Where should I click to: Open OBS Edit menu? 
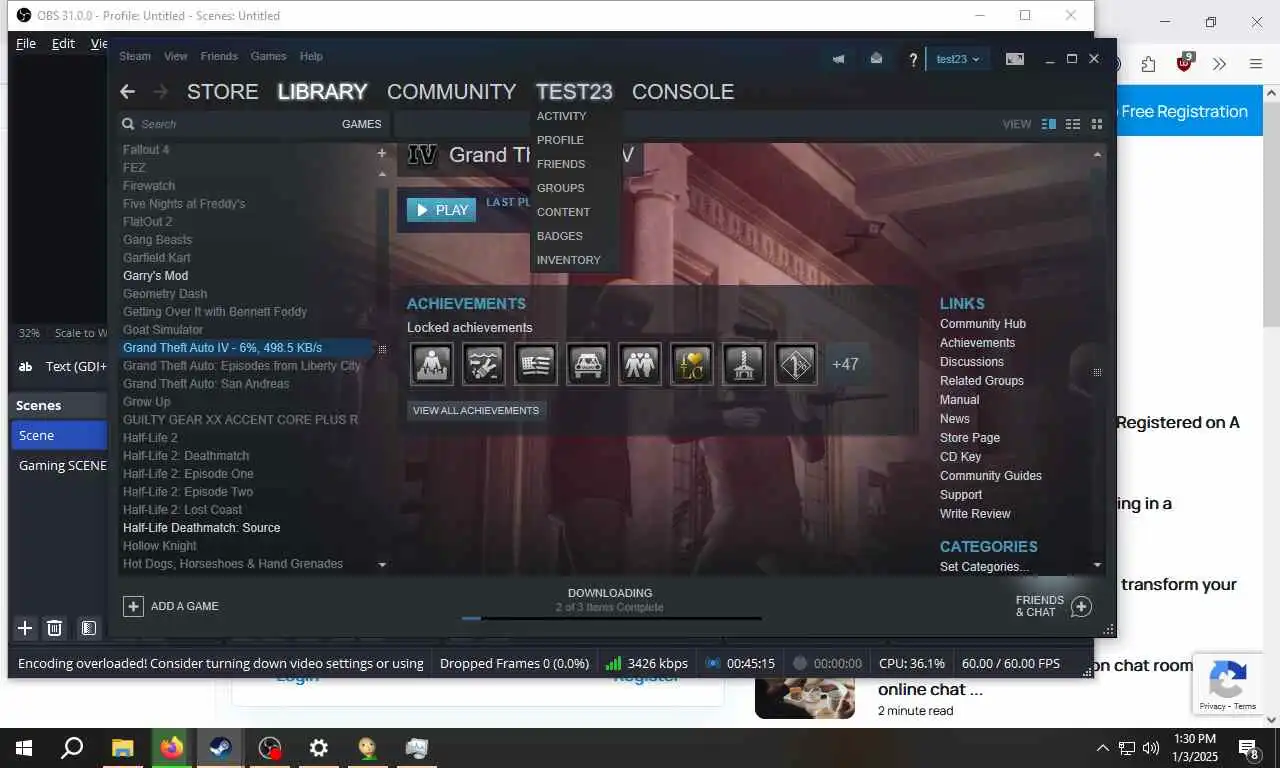63,43
